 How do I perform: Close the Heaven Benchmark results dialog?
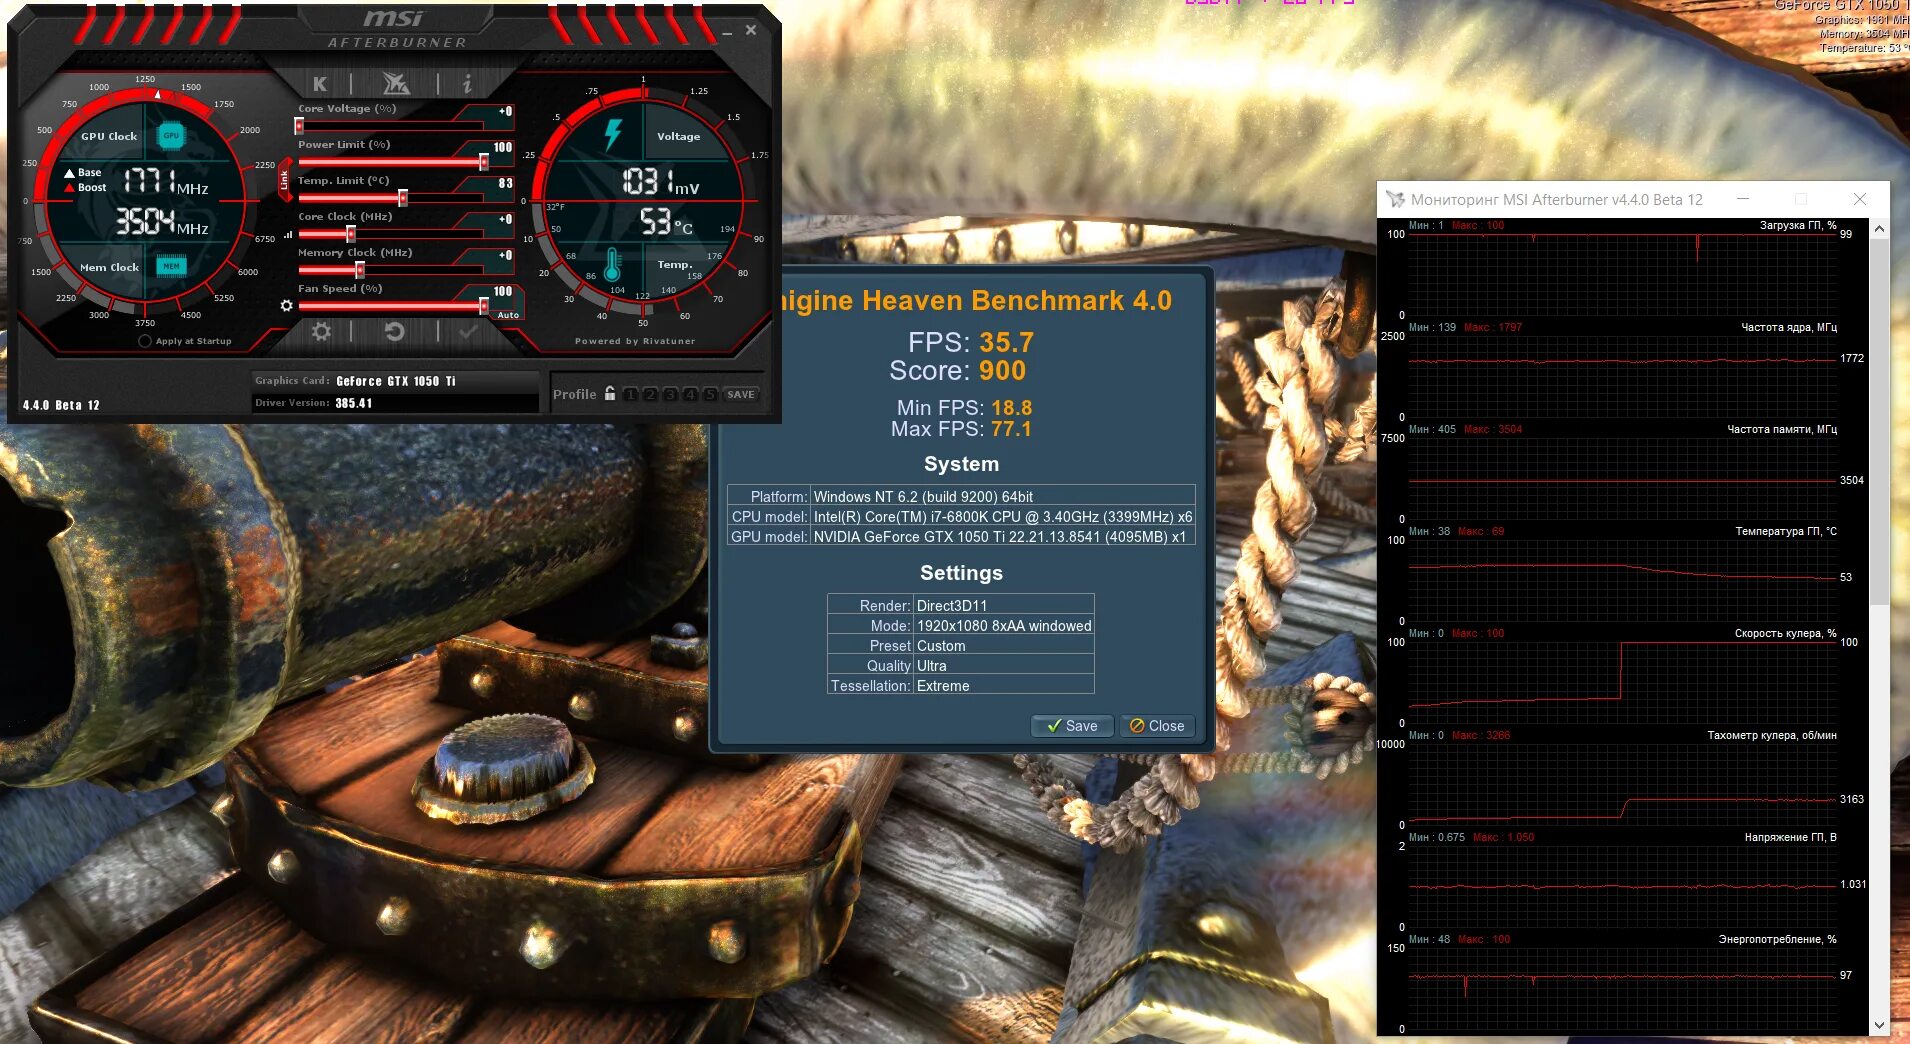point(1157,726)
